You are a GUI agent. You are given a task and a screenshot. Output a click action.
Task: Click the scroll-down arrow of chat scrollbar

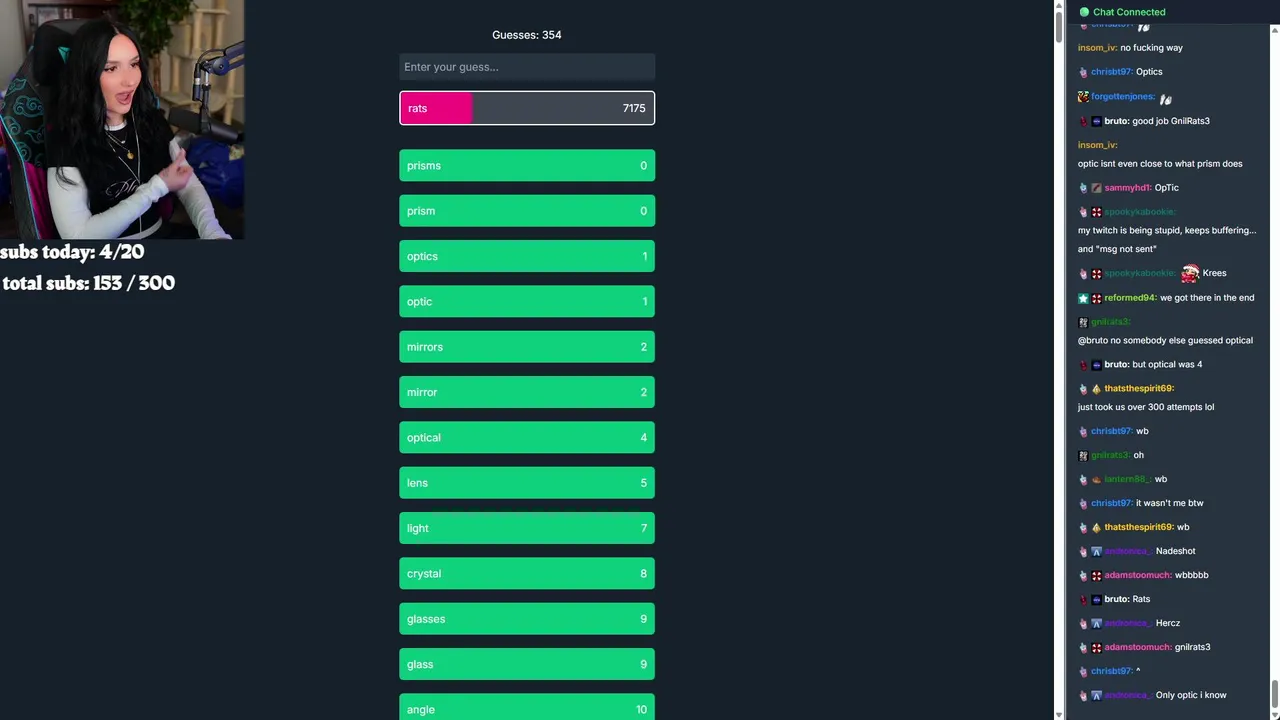pos(1274,713)
